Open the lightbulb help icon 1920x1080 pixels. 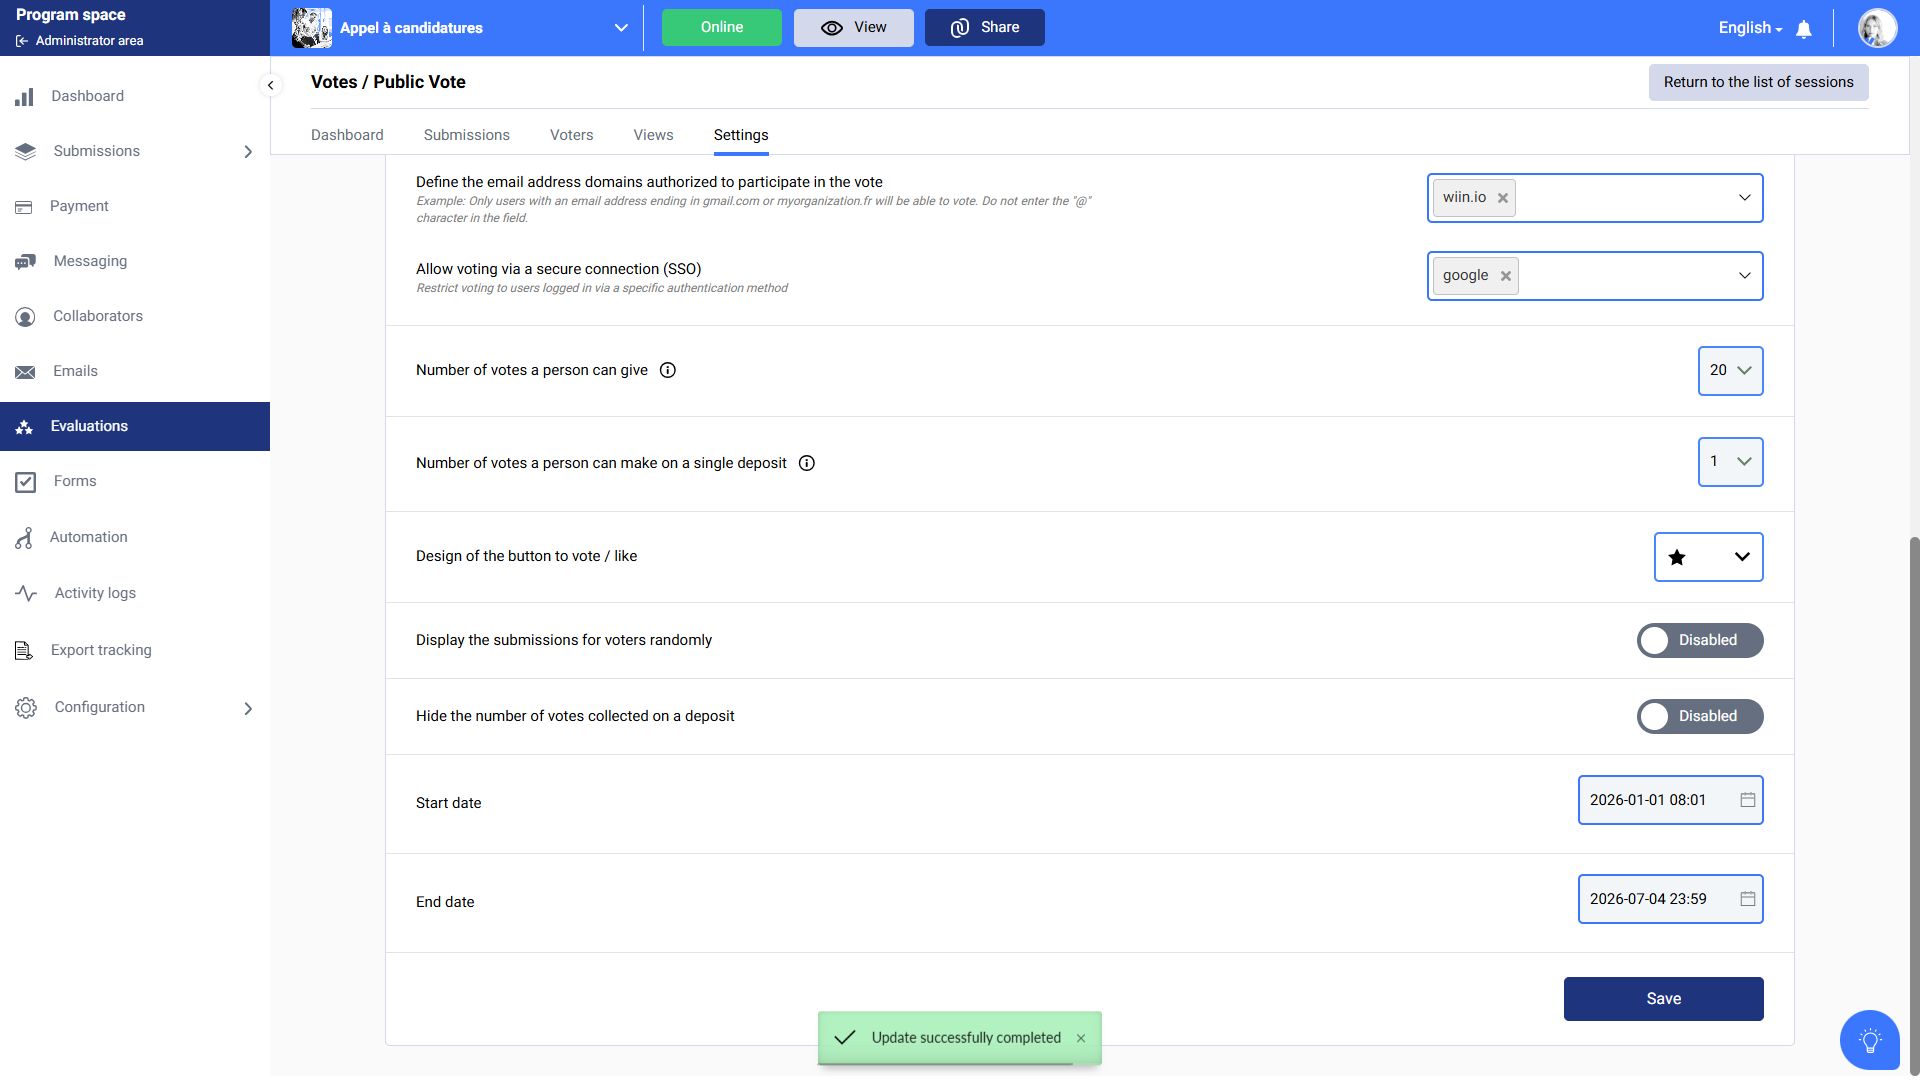coord(1869,1040)
